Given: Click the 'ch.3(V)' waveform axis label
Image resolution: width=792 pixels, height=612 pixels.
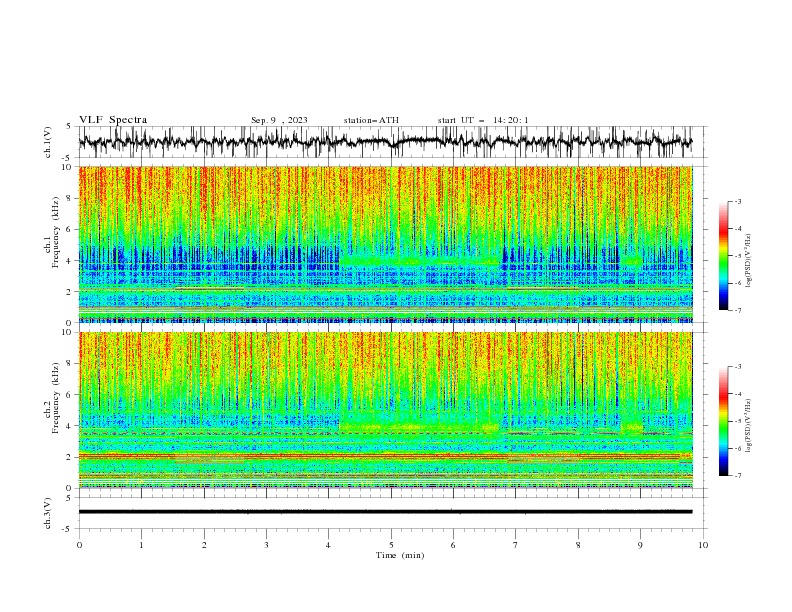Looking at the screenshot, I should (48, 513).
